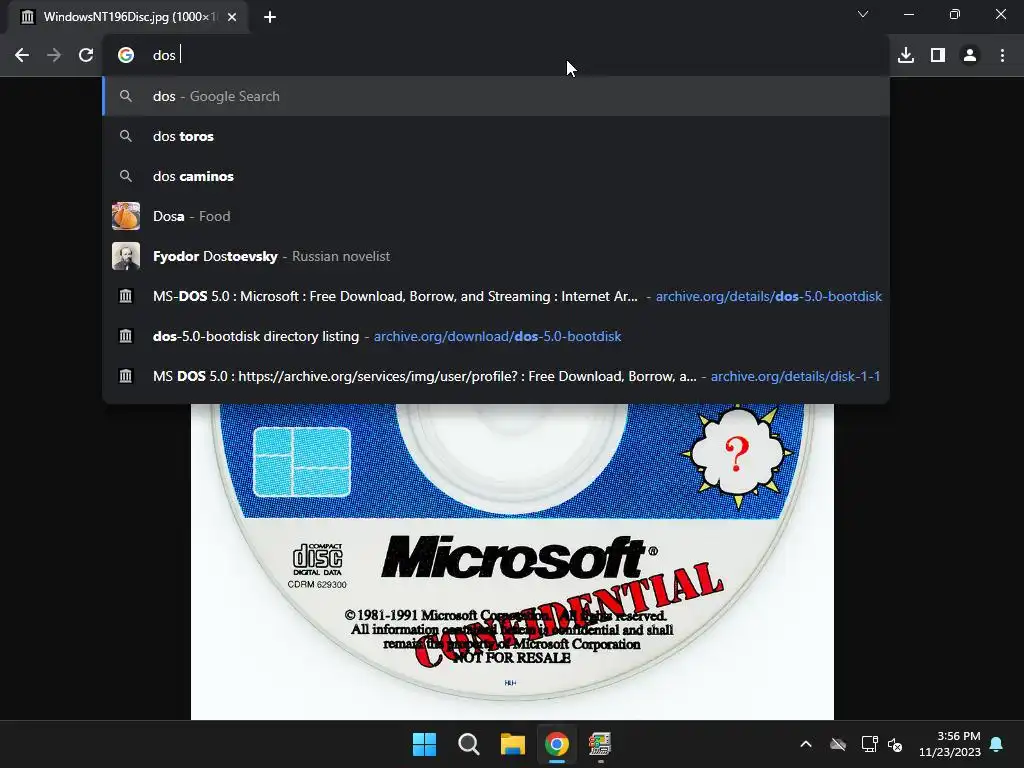1024x768 pixels.
Task: Open the notifications bell
Action: click(x=997, y=744)
